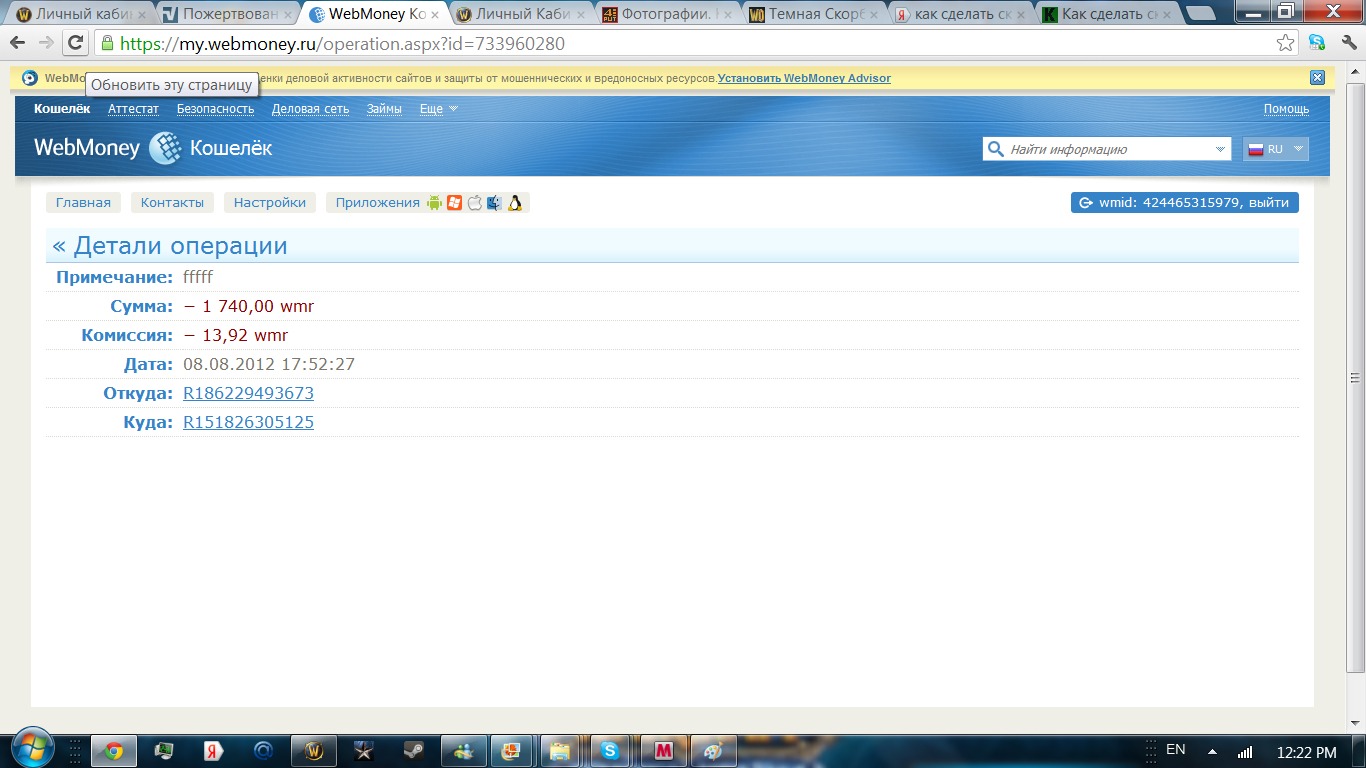Open the Приложения link

tap(378, 202)
